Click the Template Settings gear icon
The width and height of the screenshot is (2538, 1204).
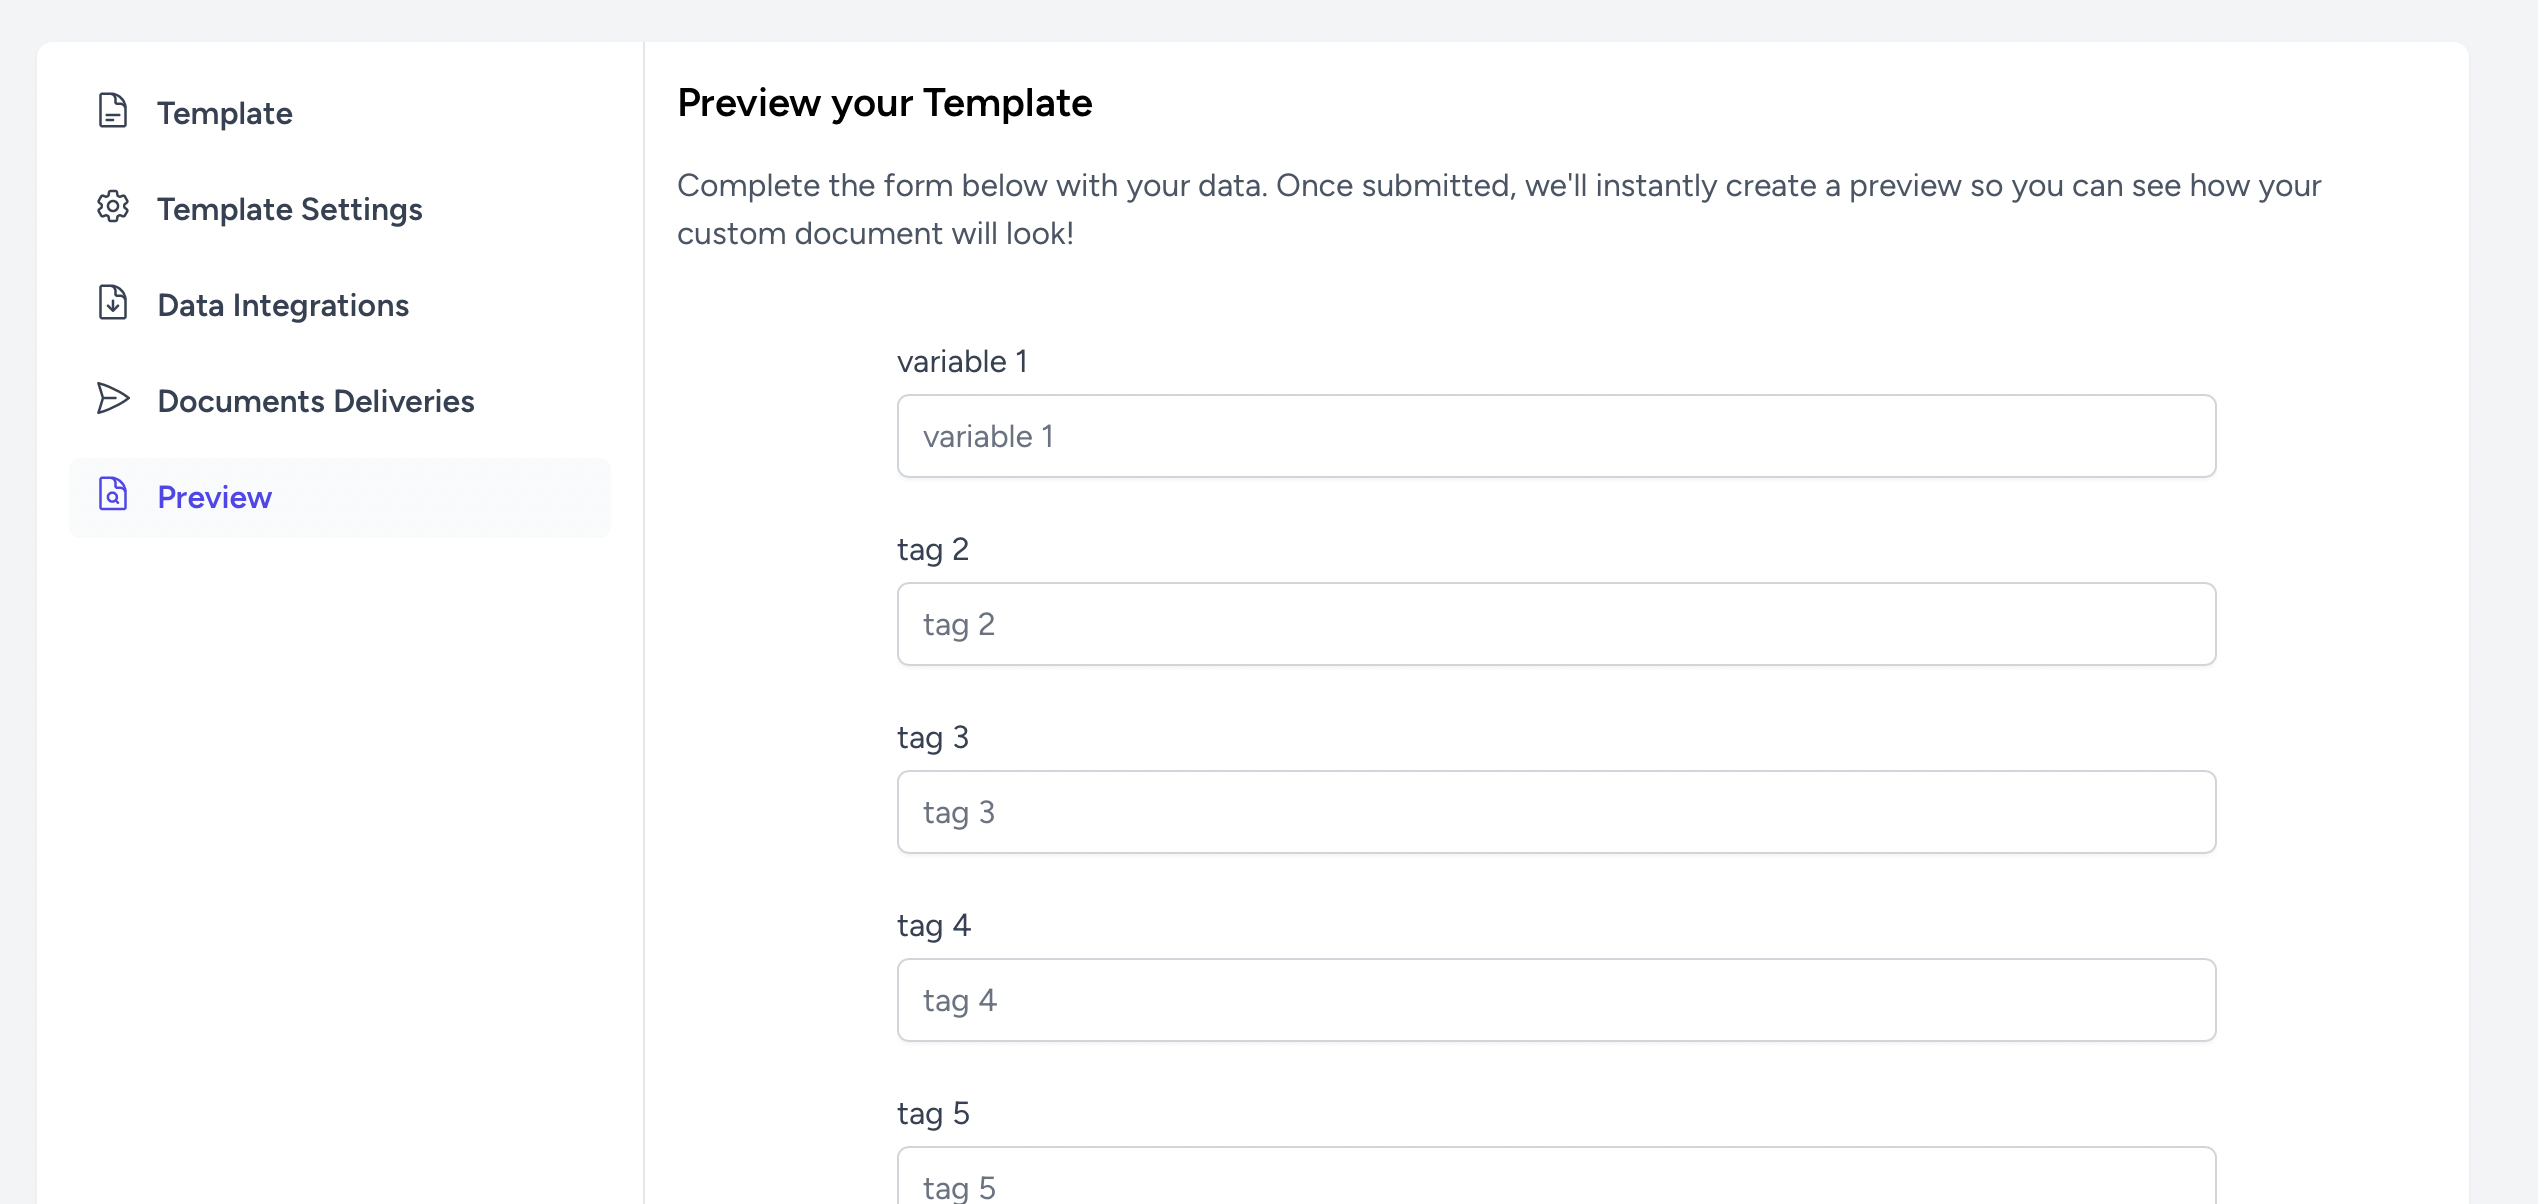113,207
